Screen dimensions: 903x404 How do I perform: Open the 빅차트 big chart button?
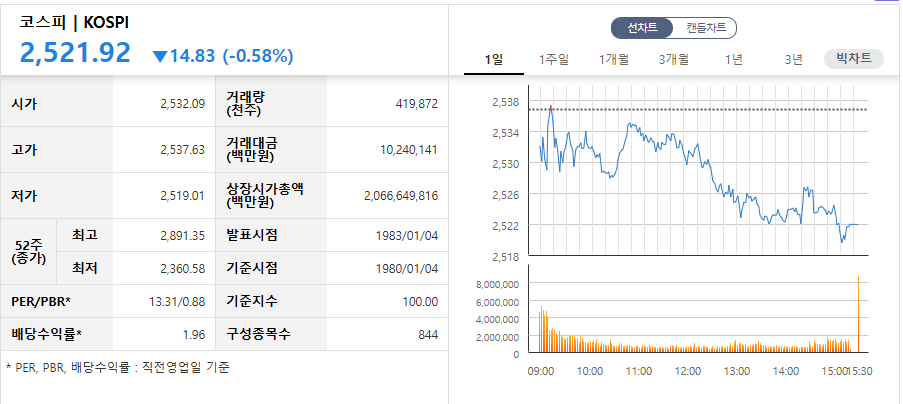pyautogui.click(x=853, y=59)
